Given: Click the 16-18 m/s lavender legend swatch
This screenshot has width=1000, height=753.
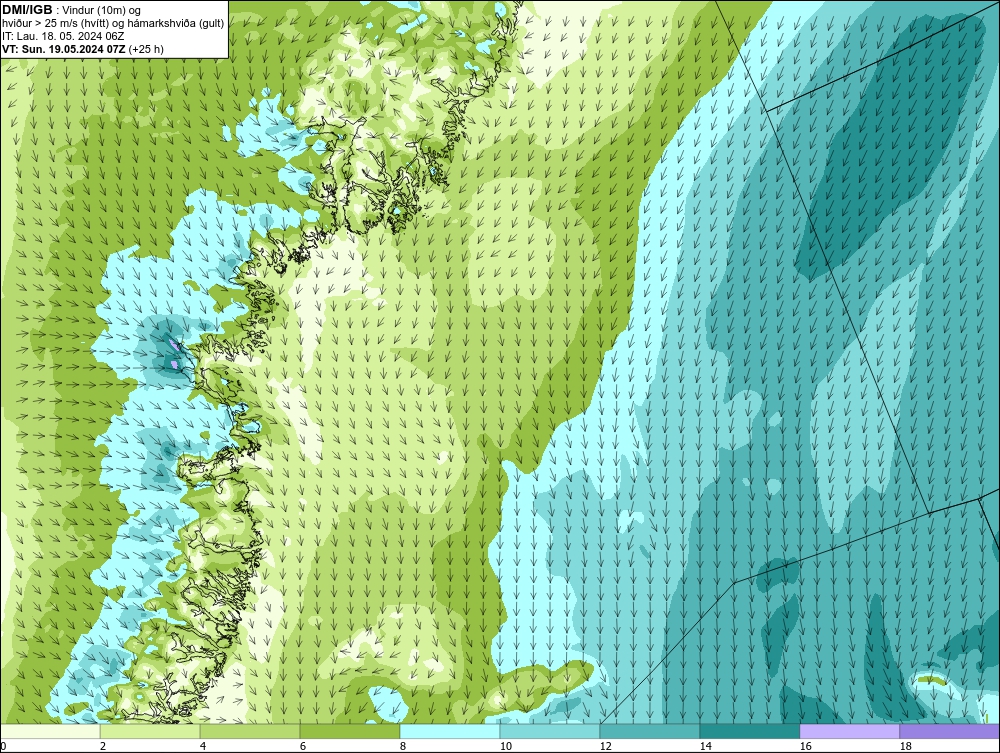Looking at the screenshot, I should point(849,731).
